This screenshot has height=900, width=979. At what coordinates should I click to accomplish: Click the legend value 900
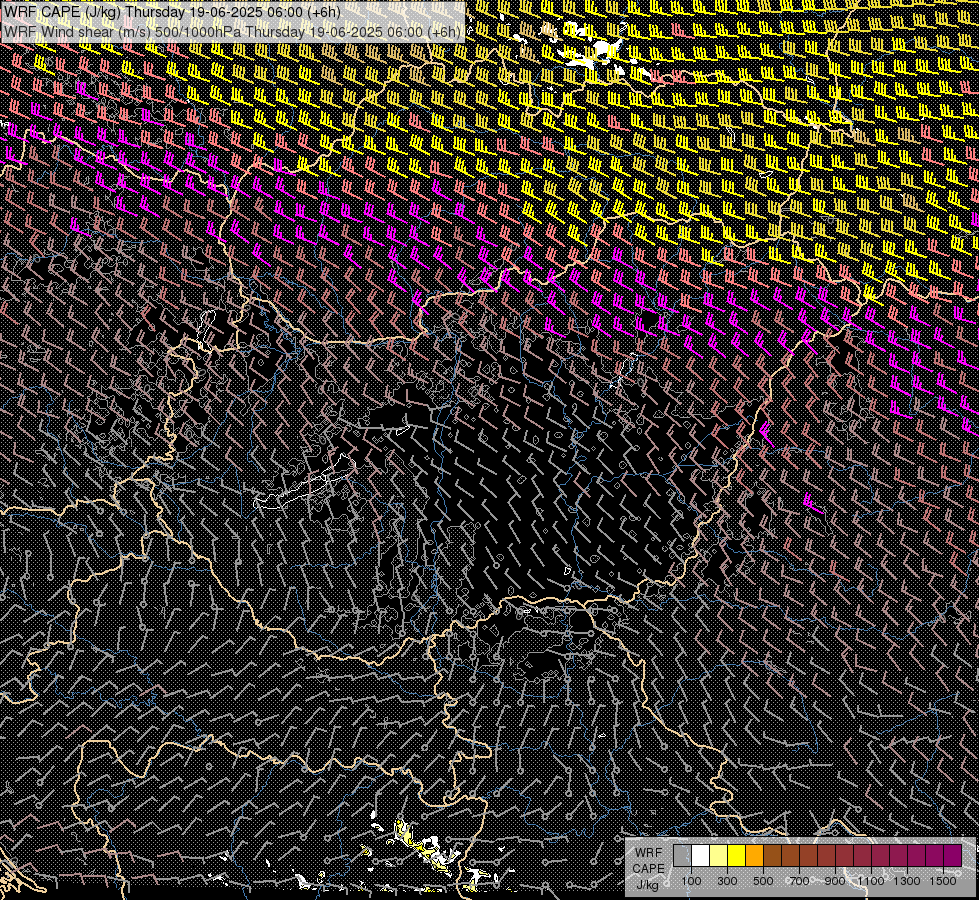pyautogui.click(x=835, y=881)
